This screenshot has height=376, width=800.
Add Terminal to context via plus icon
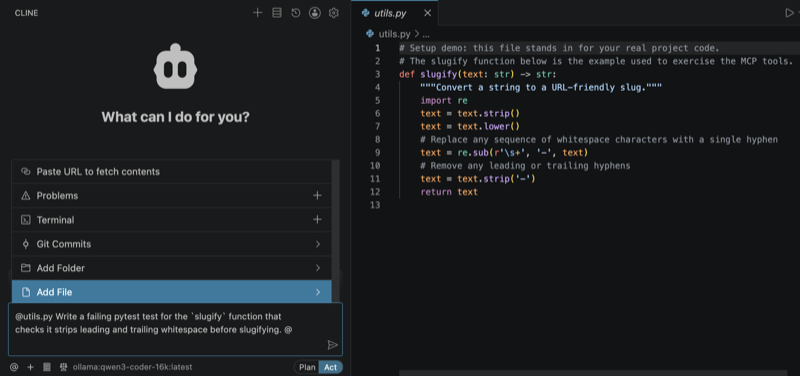coord(317,219)
